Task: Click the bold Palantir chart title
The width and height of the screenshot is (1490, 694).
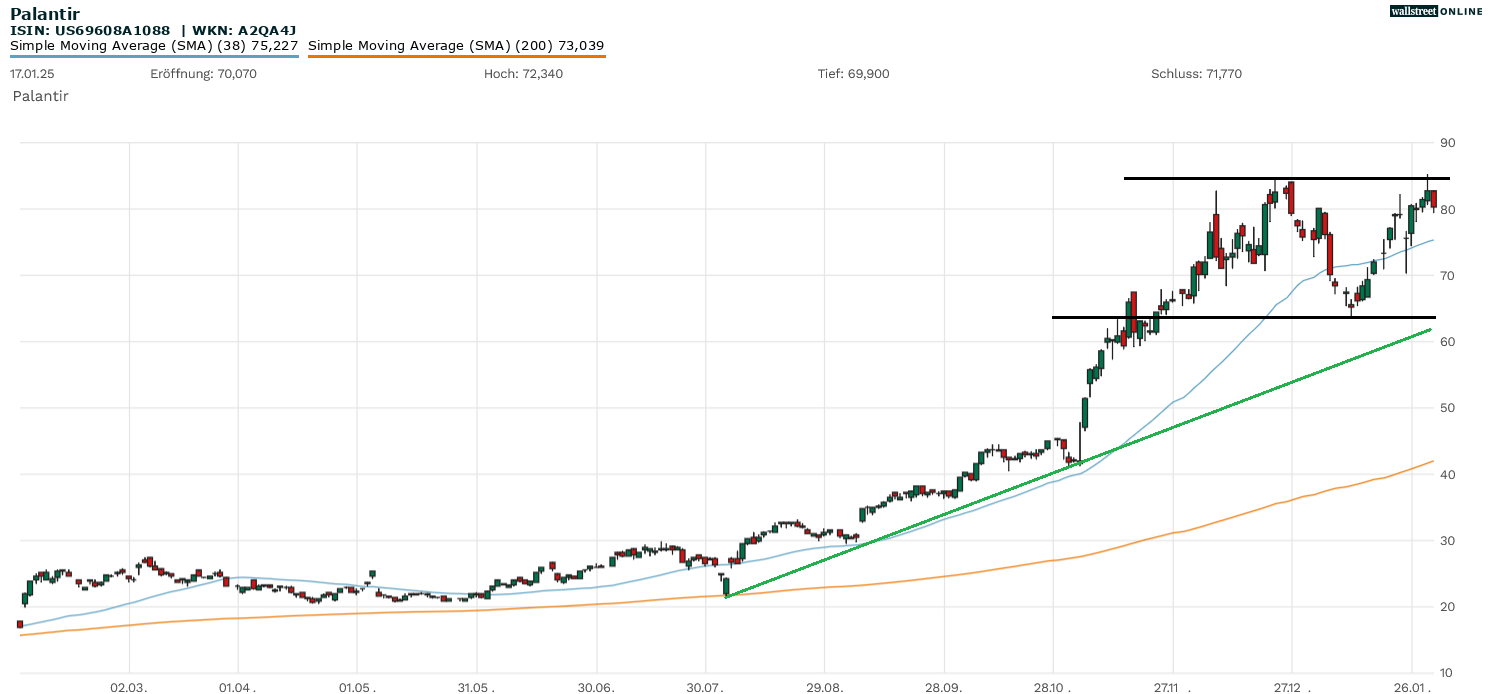Action: 45,14
